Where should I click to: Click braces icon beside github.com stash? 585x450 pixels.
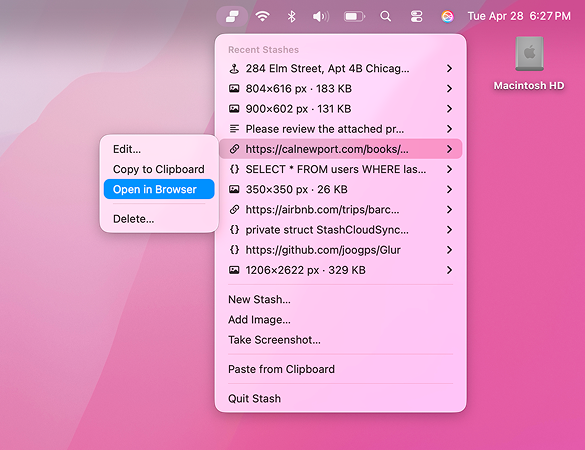[x=234, y=250]
